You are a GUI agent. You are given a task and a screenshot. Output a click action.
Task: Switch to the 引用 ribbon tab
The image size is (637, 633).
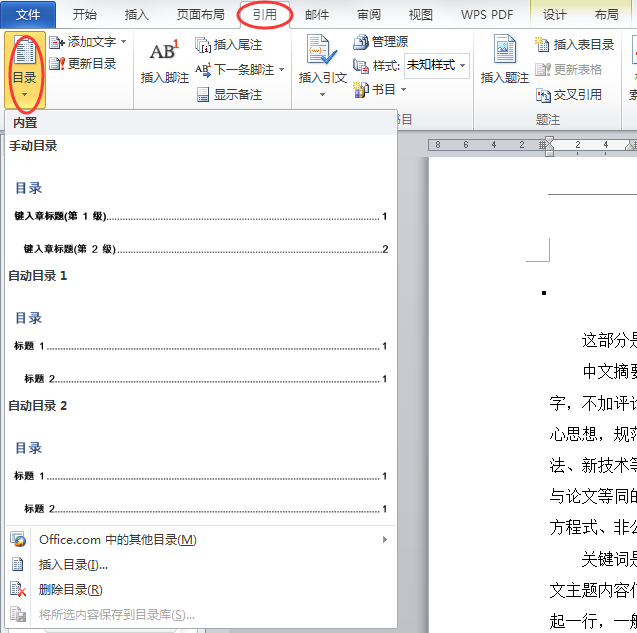pos(265,15)
